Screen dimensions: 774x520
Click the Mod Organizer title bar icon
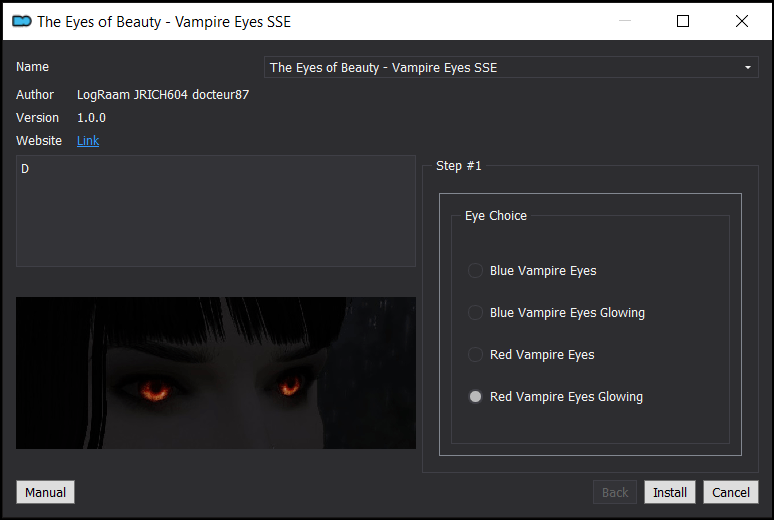coord(22,21)
